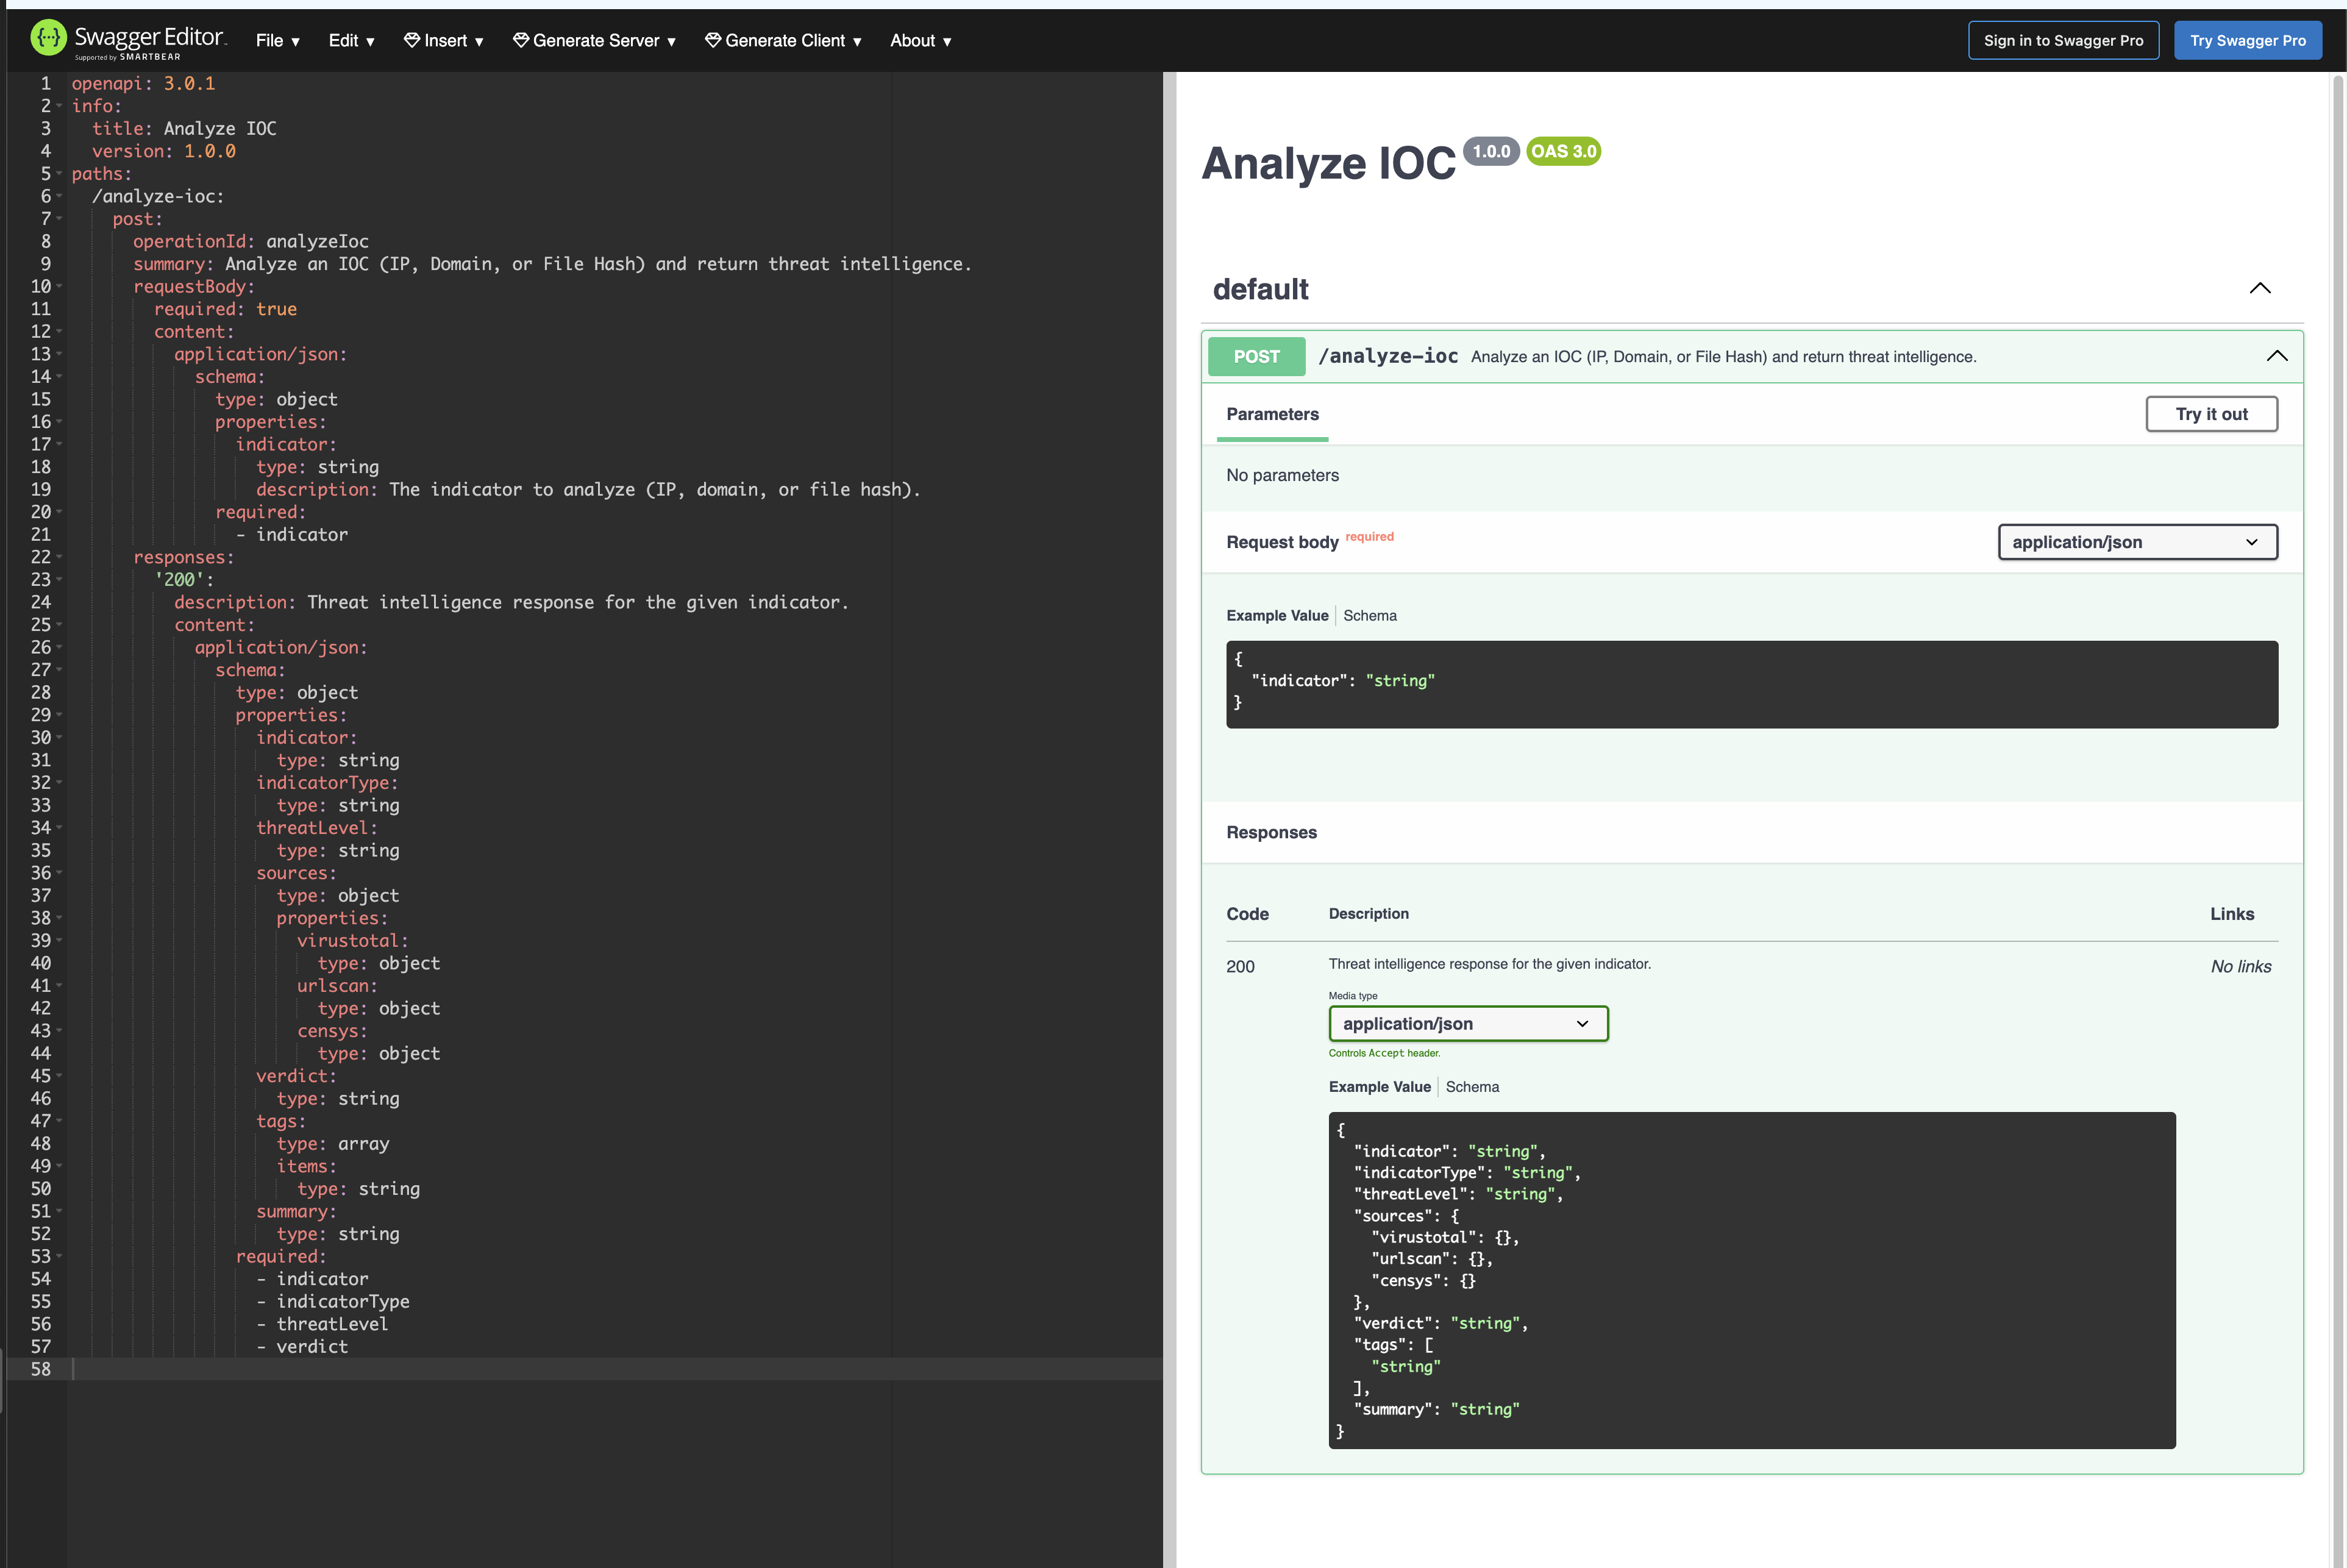Fold the responses block at line 22
Screen dimensions: 2347x1568
click(x=59, y=557)
